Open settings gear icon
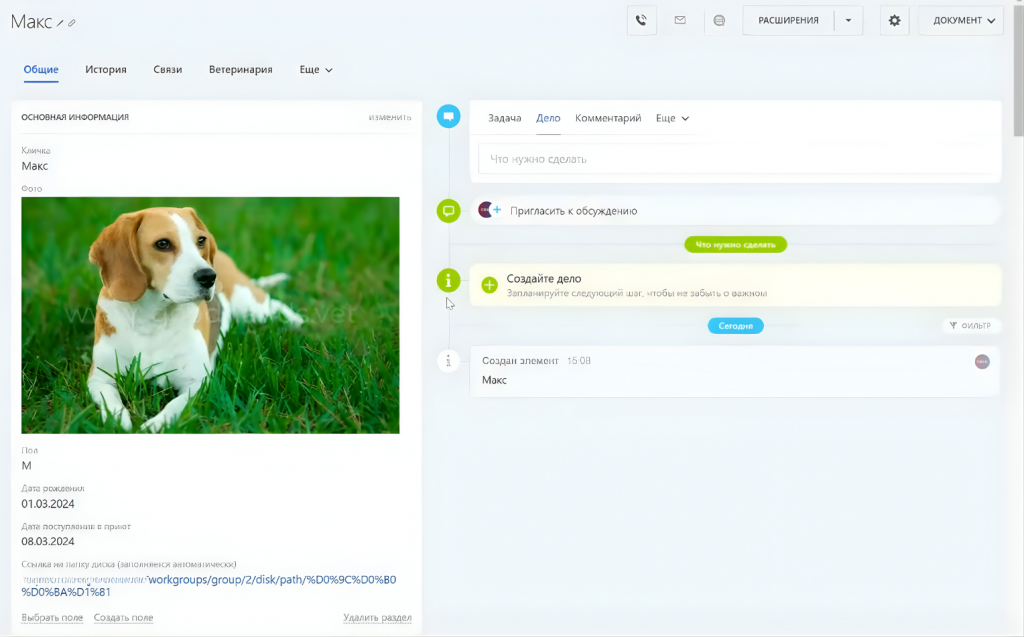This screenshot has width=1024, height=637. point(894,20)
